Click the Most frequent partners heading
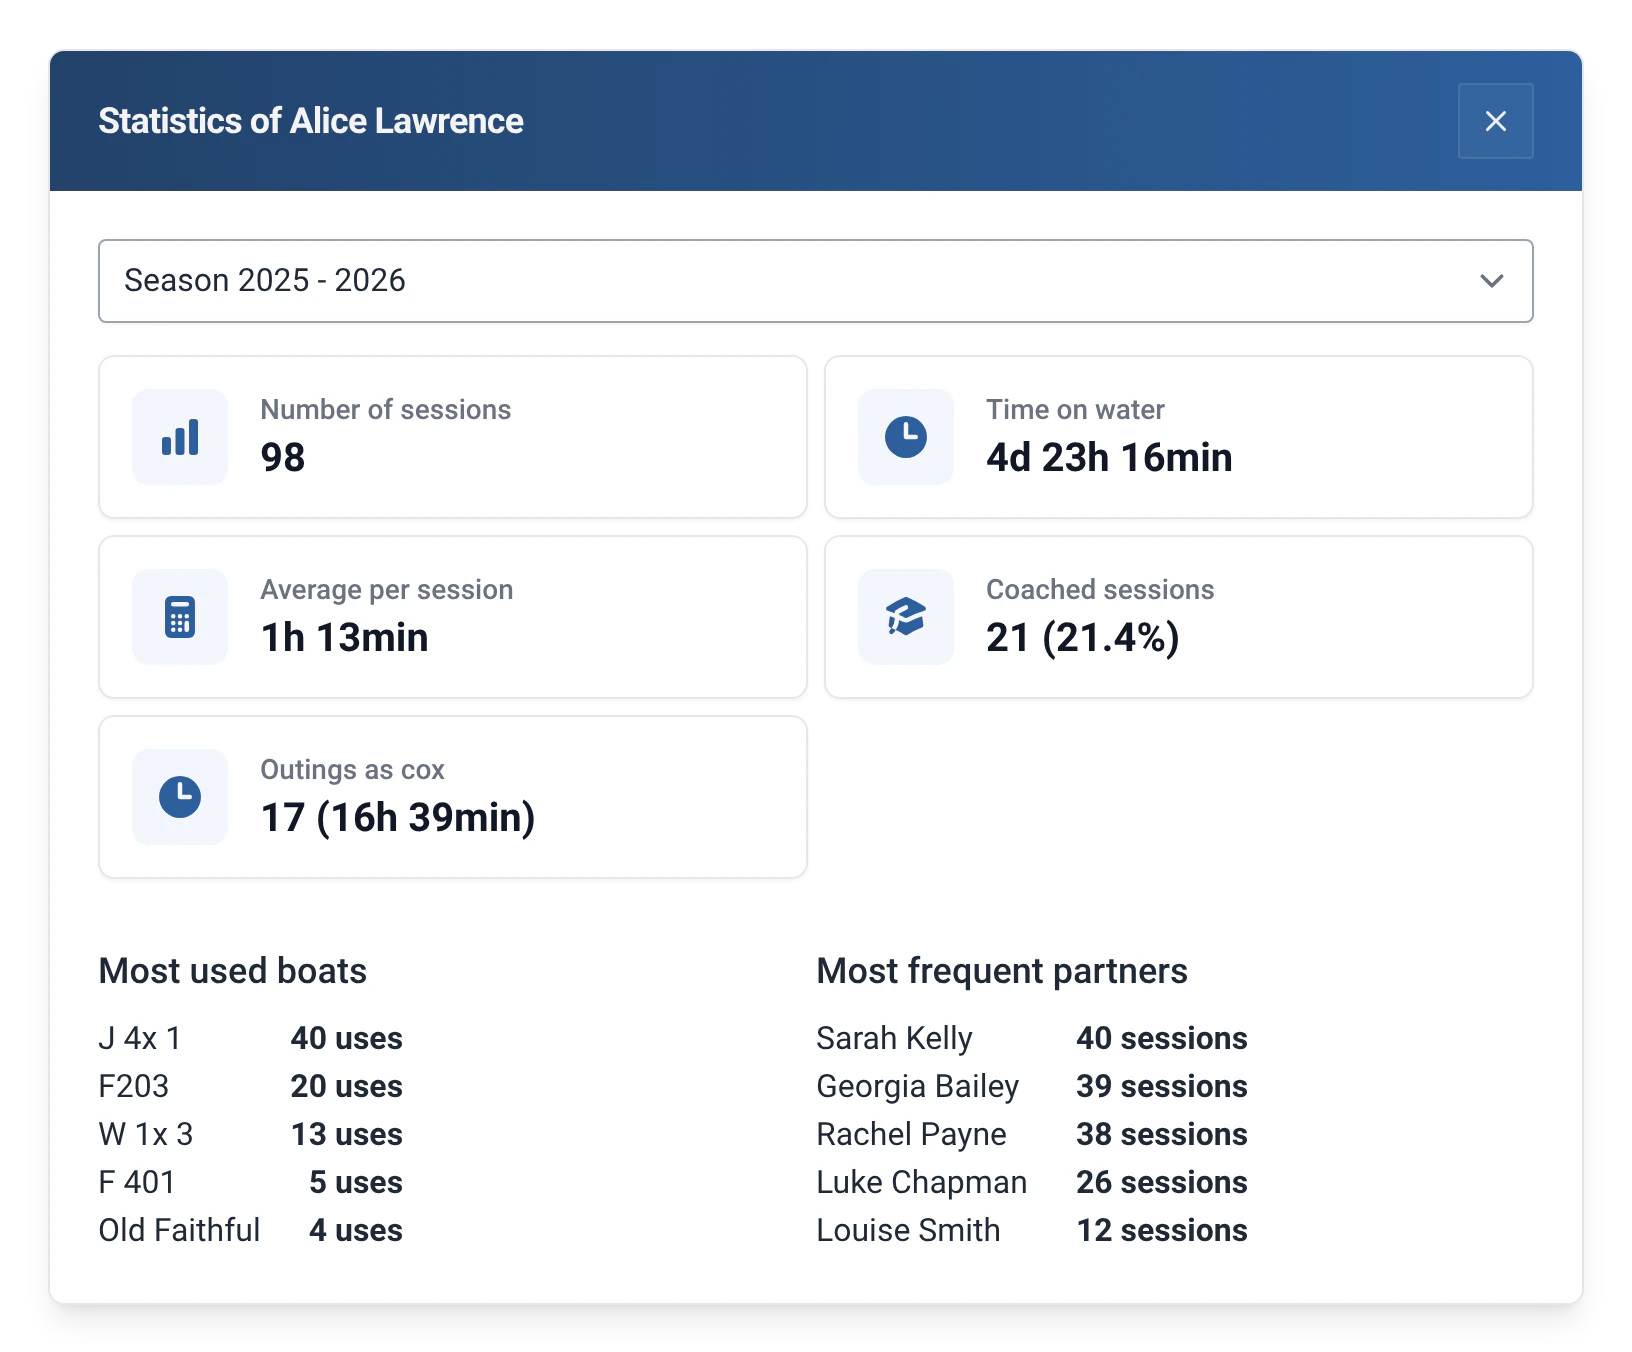The width and height of the screenshot is (1632, 1352). click(1002, 971)
